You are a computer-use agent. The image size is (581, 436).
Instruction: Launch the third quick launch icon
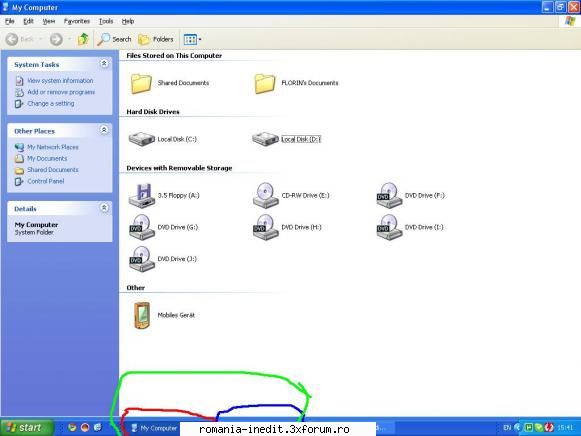pos(98,427)
